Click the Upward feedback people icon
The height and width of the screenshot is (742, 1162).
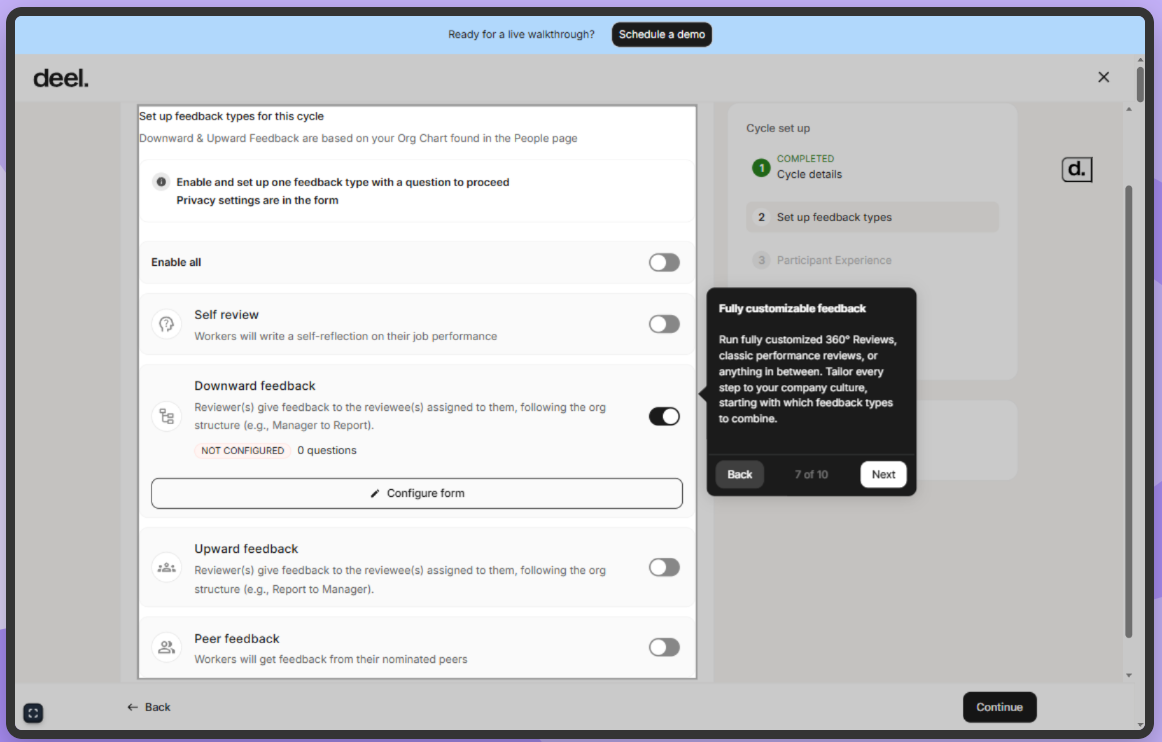(166, 568)
